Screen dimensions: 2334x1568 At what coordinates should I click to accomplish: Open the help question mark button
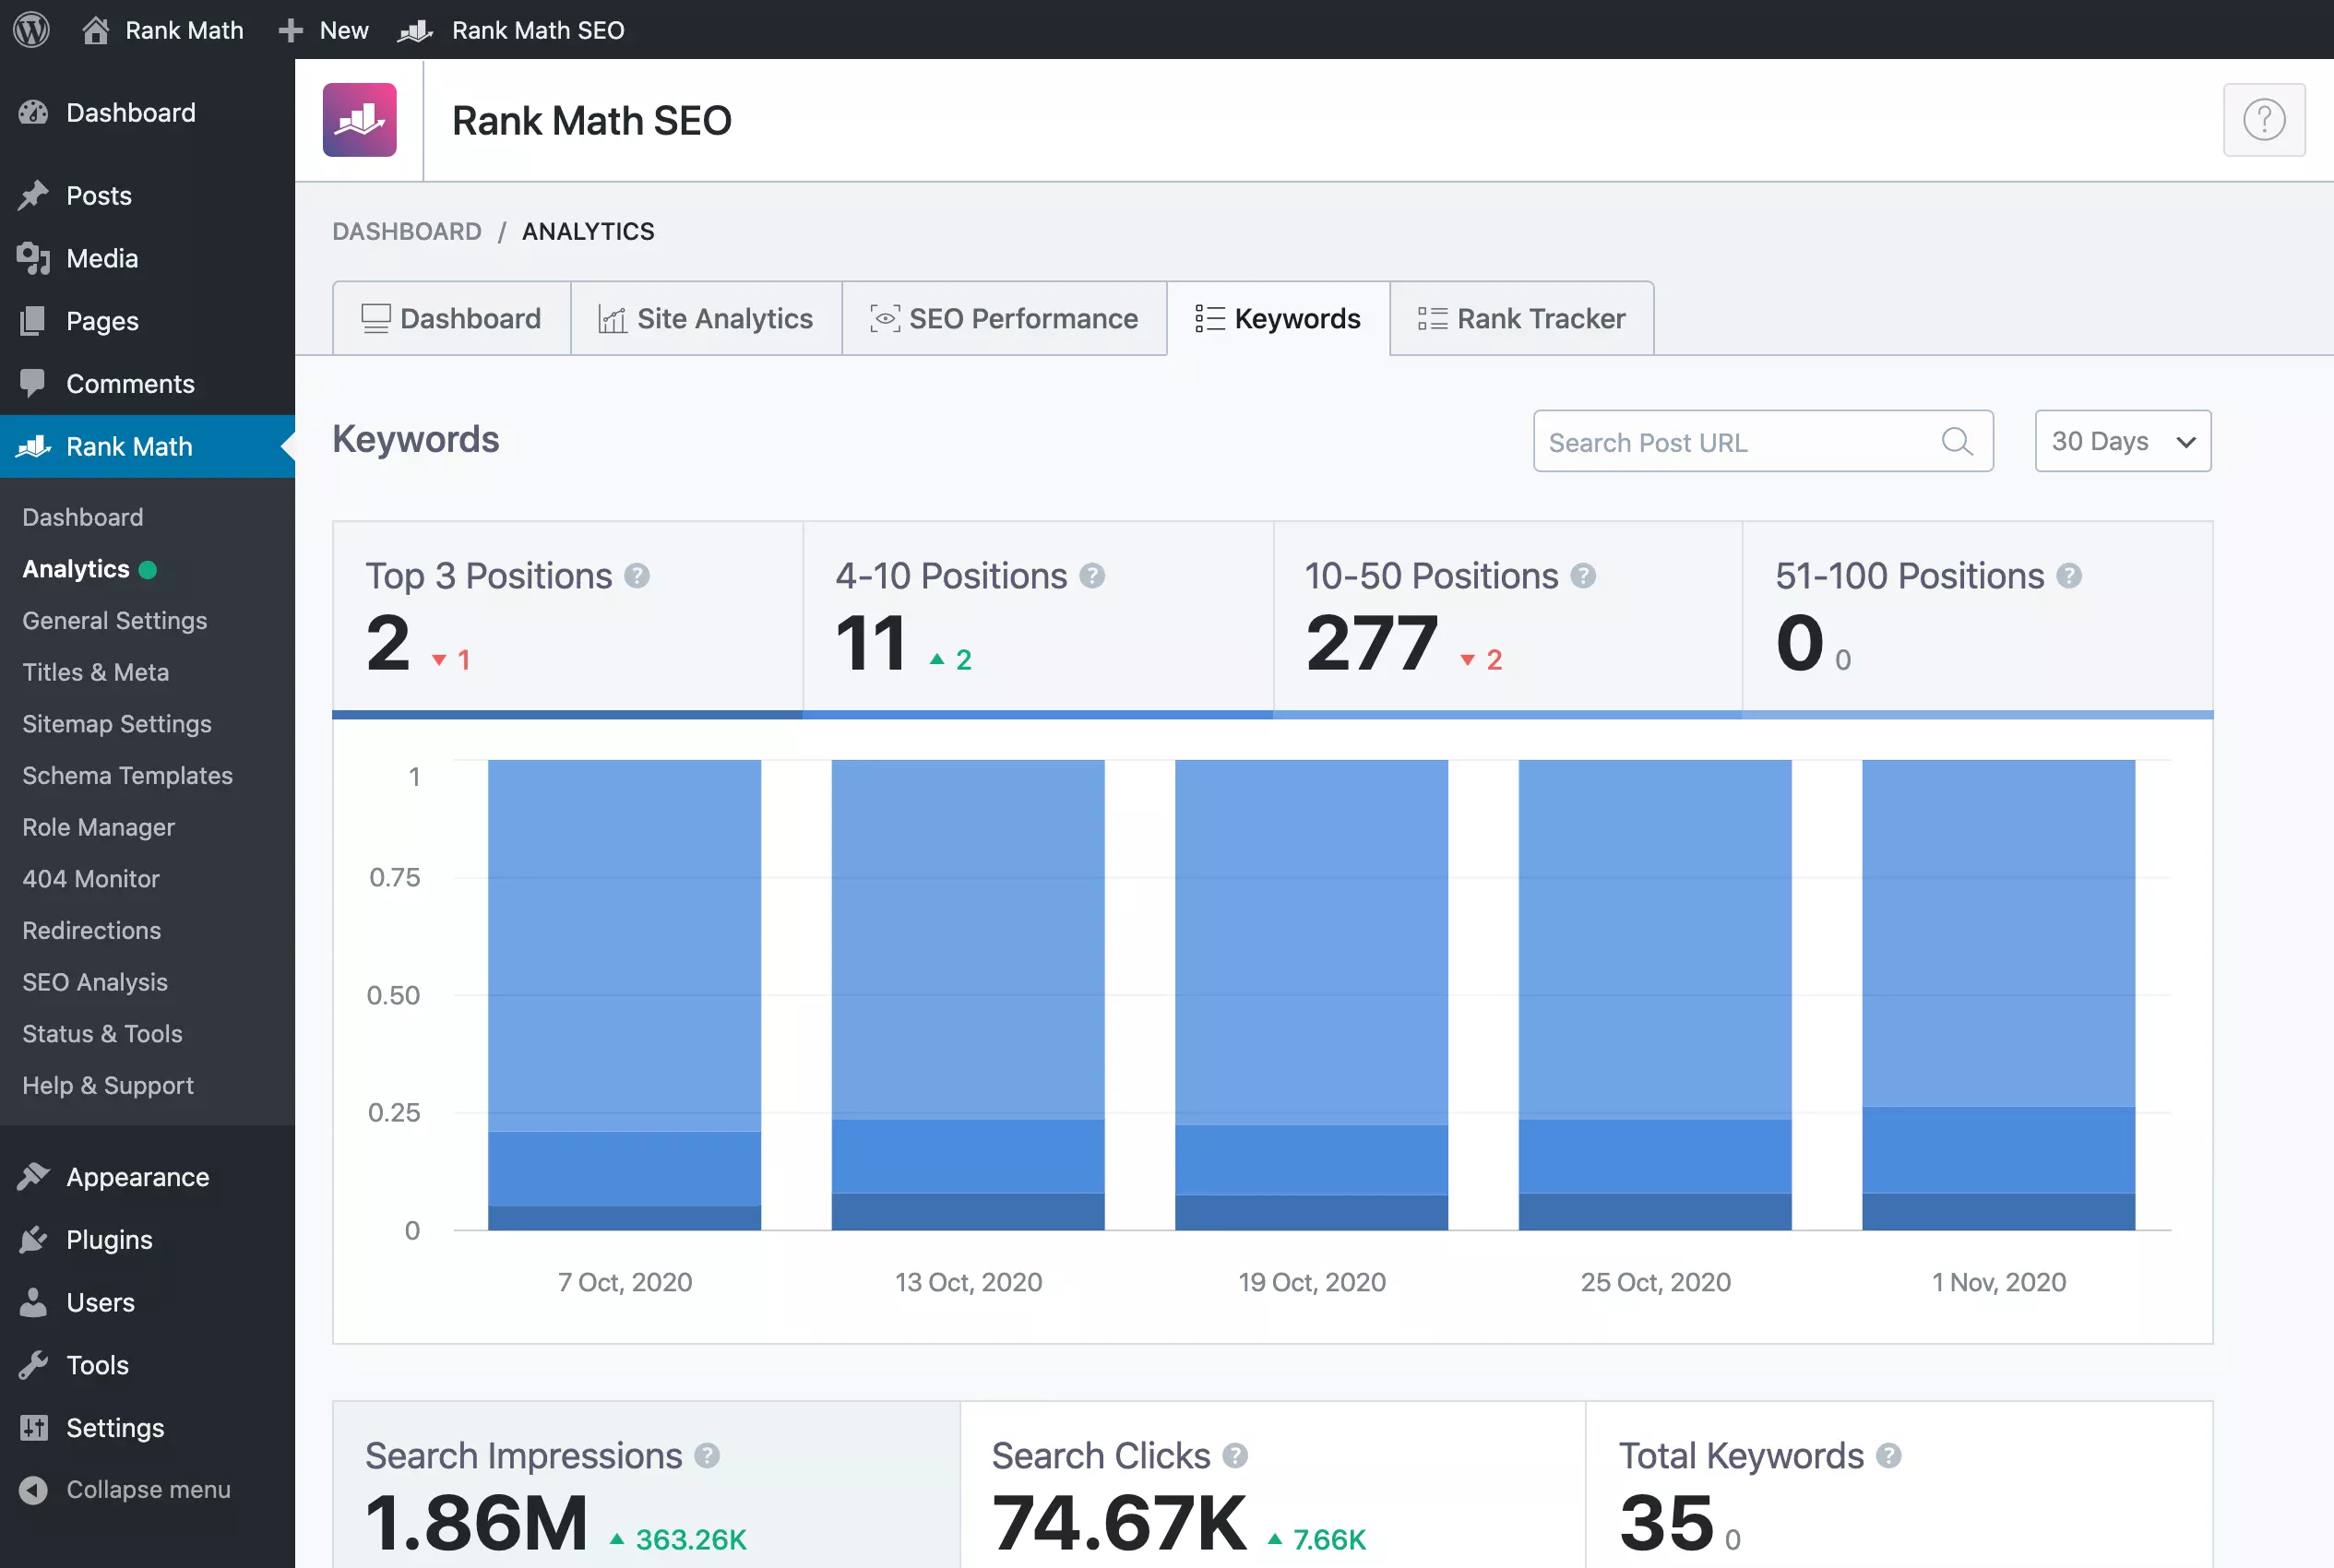click(x=2263, y=120)
